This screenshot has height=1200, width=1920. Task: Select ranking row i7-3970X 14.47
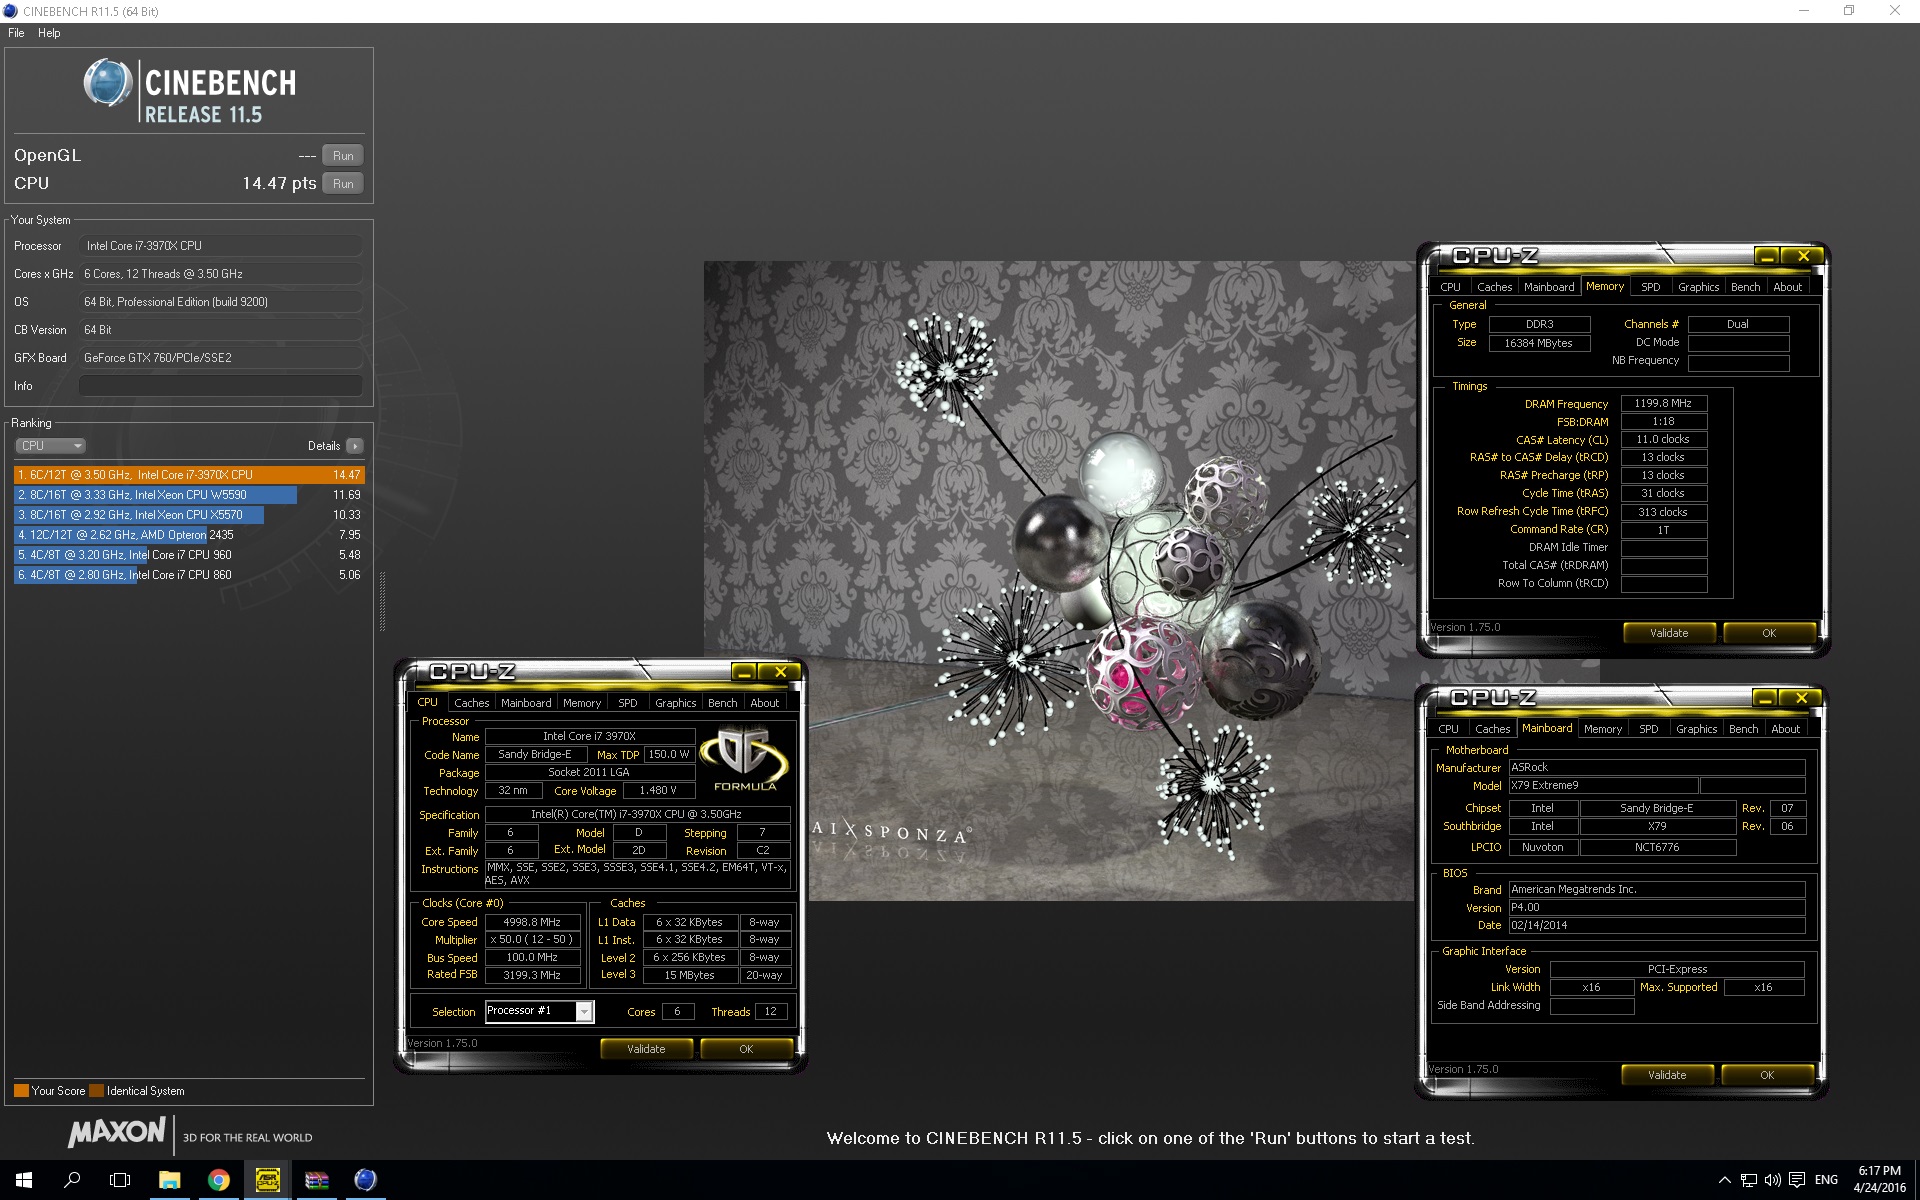coord(189,475)
